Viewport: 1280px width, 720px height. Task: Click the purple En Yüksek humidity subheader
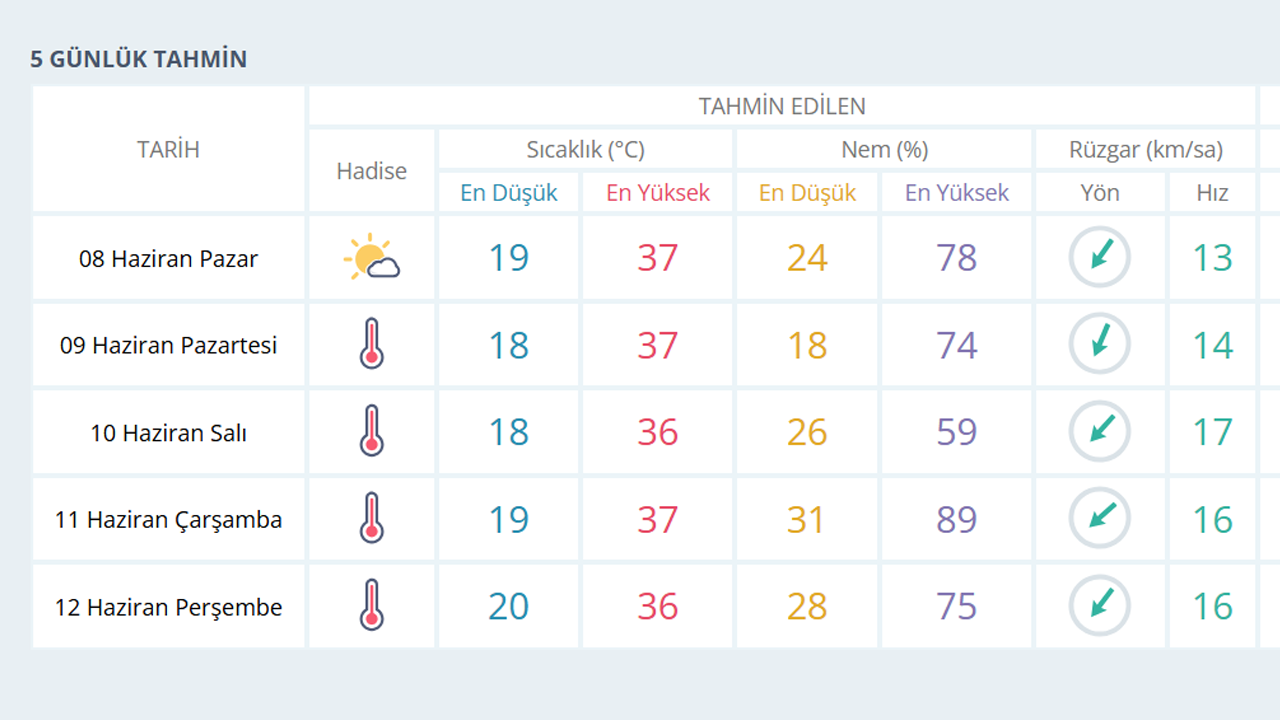pos(957,193)
